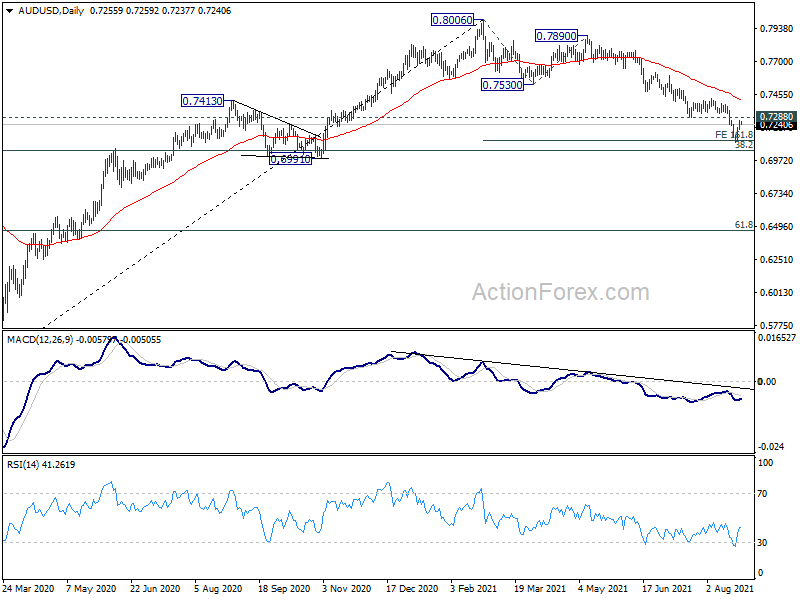The image size is (800, 600).
Task: Click the 0.77000 price axis value
Action: pos(777,61)
